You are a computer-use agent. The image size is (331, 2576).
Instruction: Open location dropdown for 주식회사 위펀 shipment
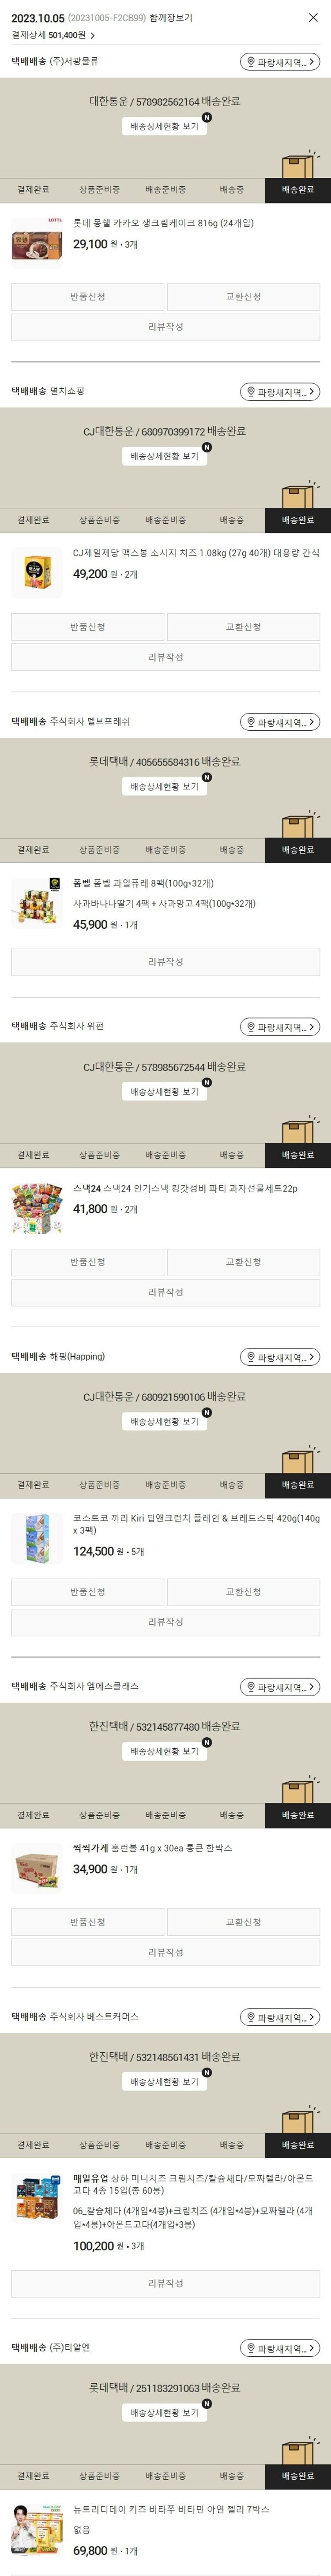pyautogui.click(x=280, y=1027)
